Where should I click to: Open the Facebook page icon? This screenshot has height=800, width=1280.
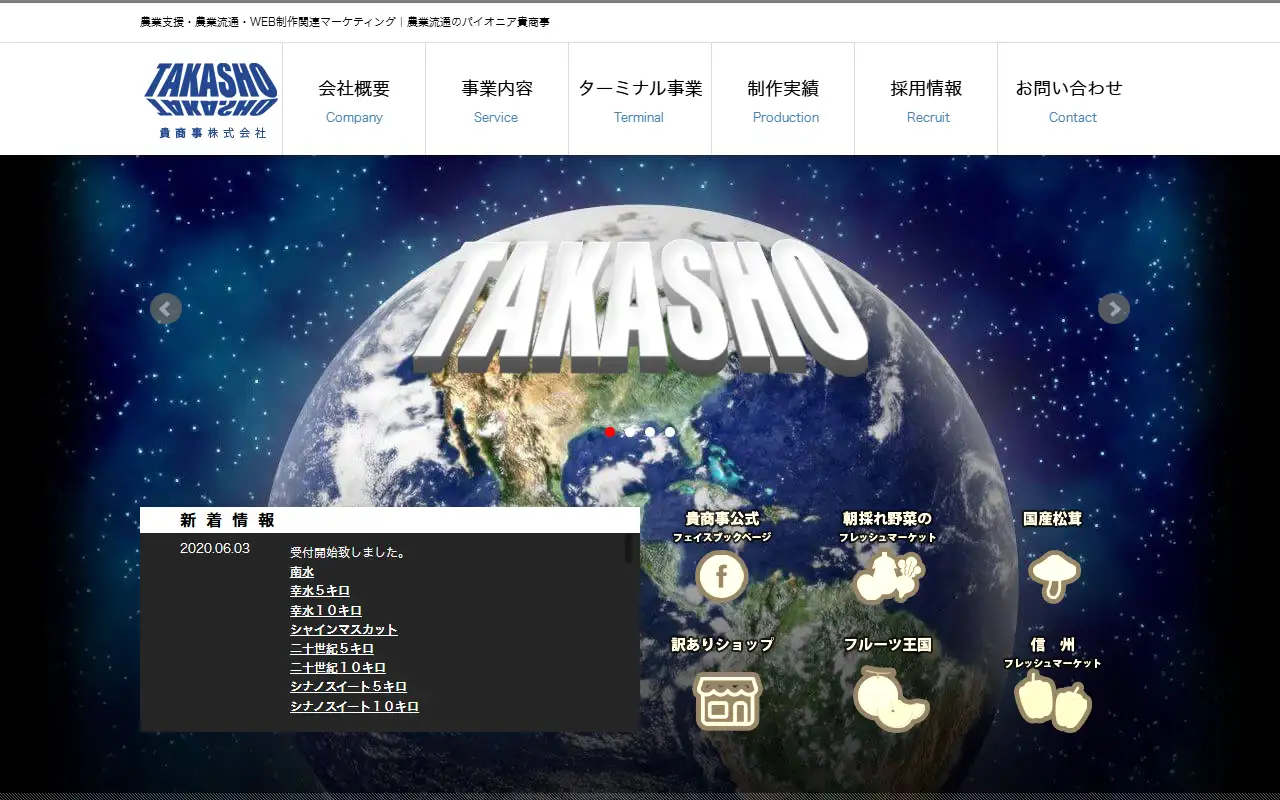[x=722, y=576]
